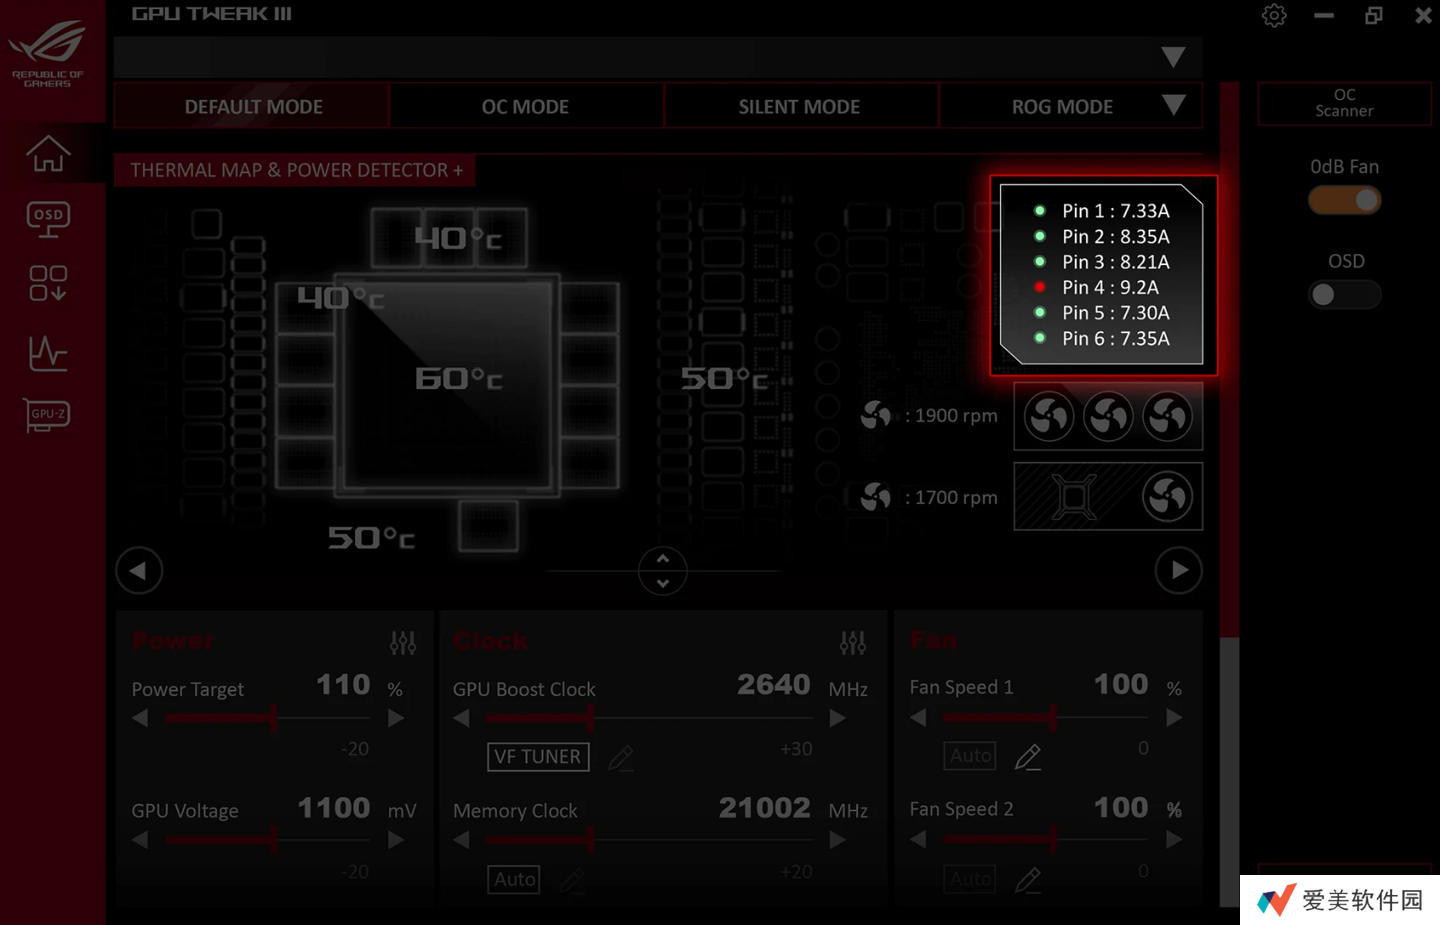Decrease GPU Voltage with left arrow

tap(140, 840)
